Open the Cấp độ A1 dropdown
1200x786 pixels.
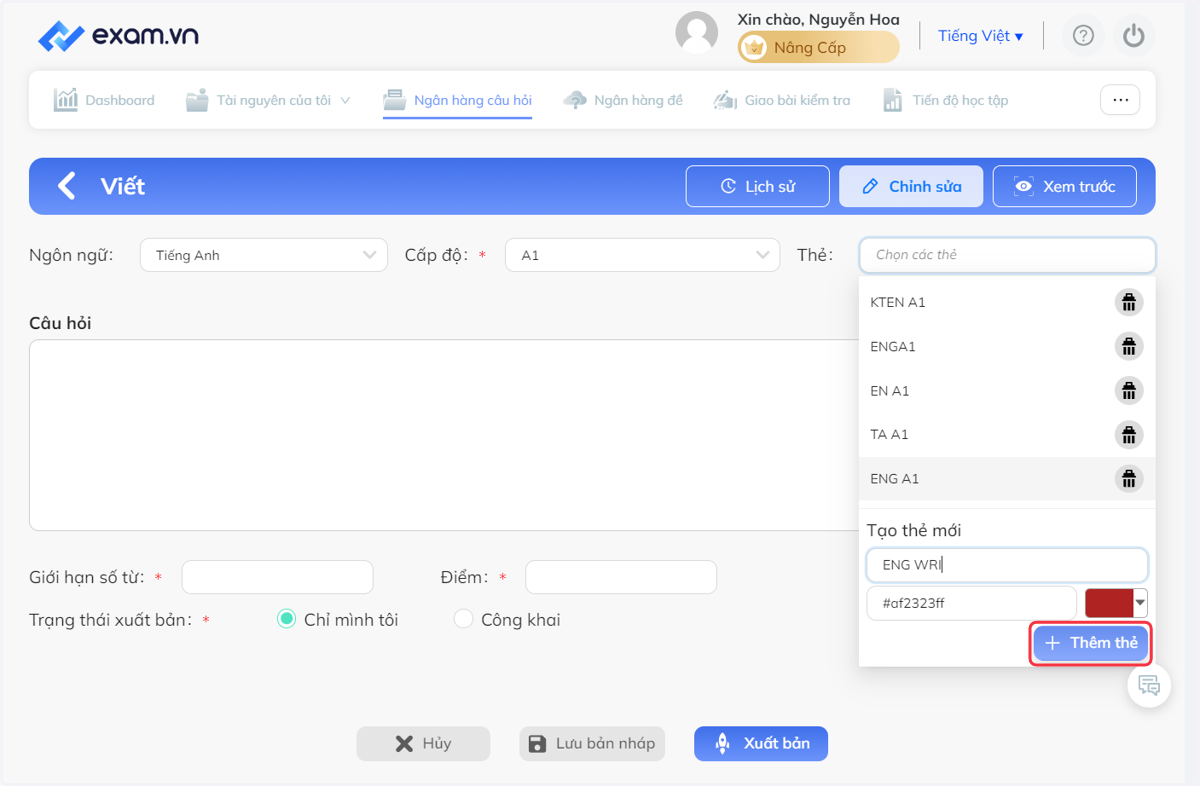point(642,255)
